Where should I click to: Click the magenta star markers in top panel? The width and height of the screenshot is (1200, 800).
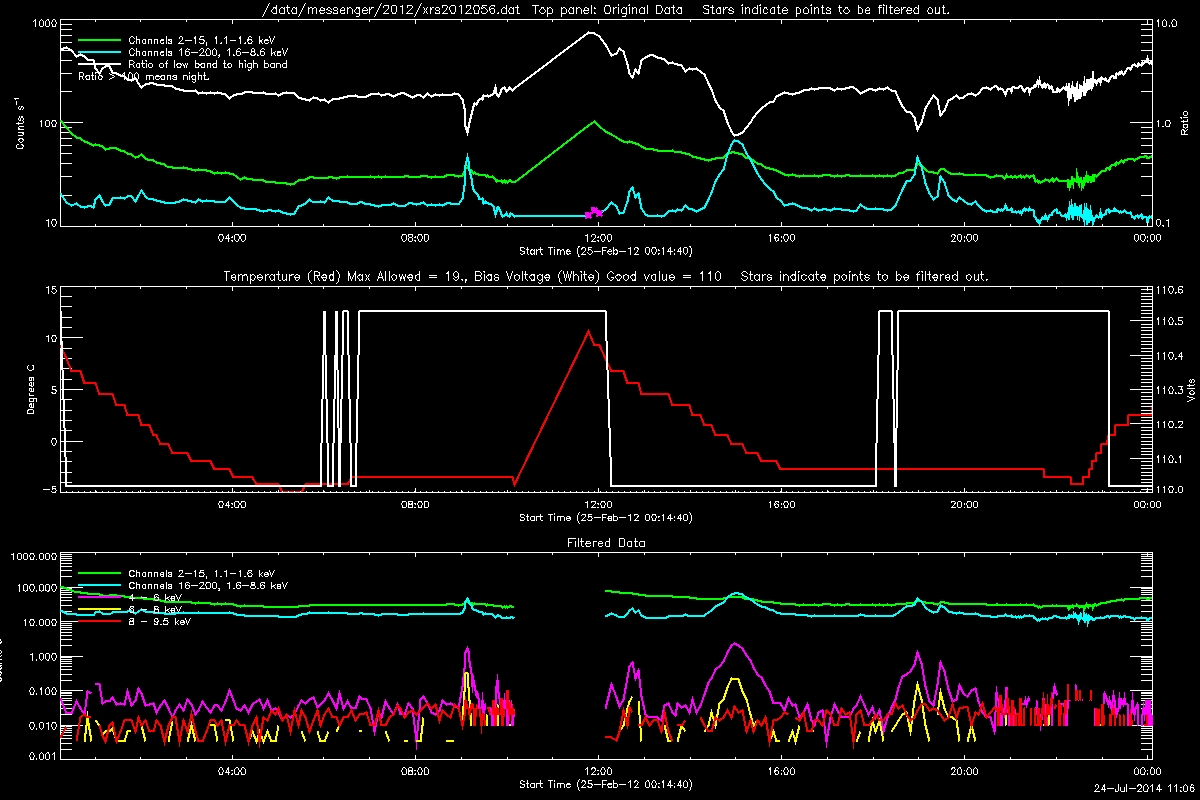594,212
